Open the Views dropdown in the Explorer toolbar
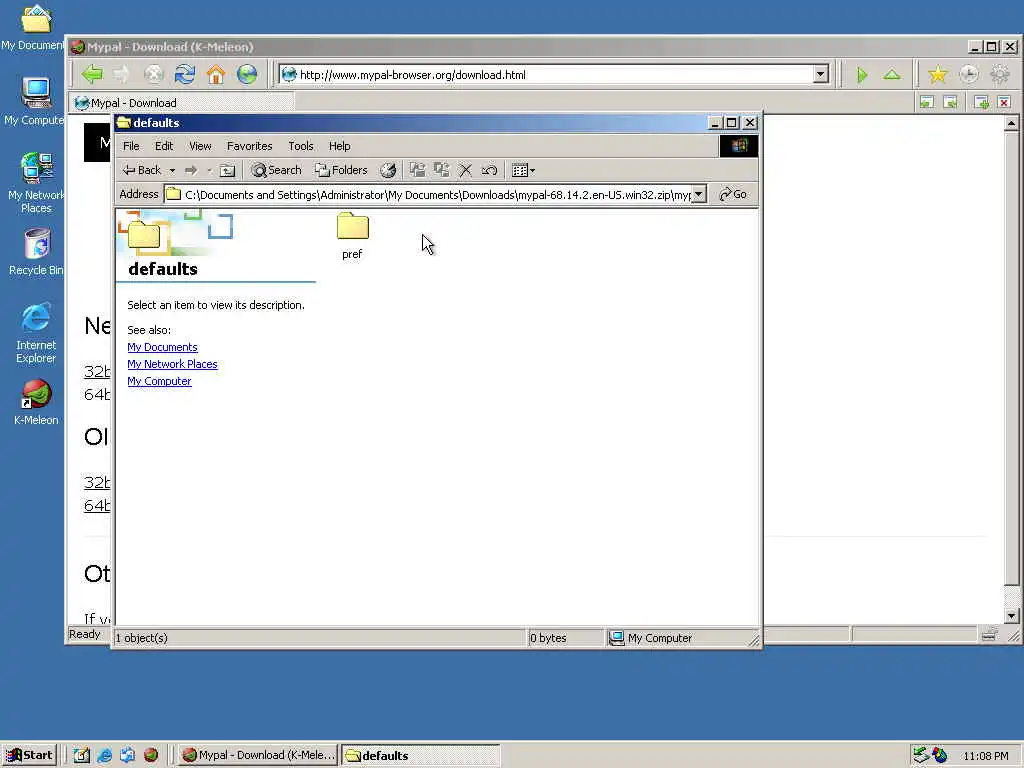Screen dimensions: 1024x768 (524, 170)
